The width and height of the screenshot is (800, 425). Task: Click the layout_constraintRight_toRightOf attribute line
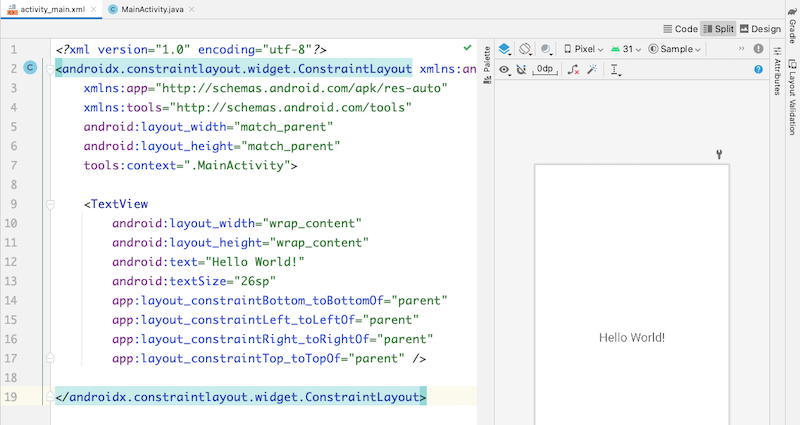[x=272, y=339]
